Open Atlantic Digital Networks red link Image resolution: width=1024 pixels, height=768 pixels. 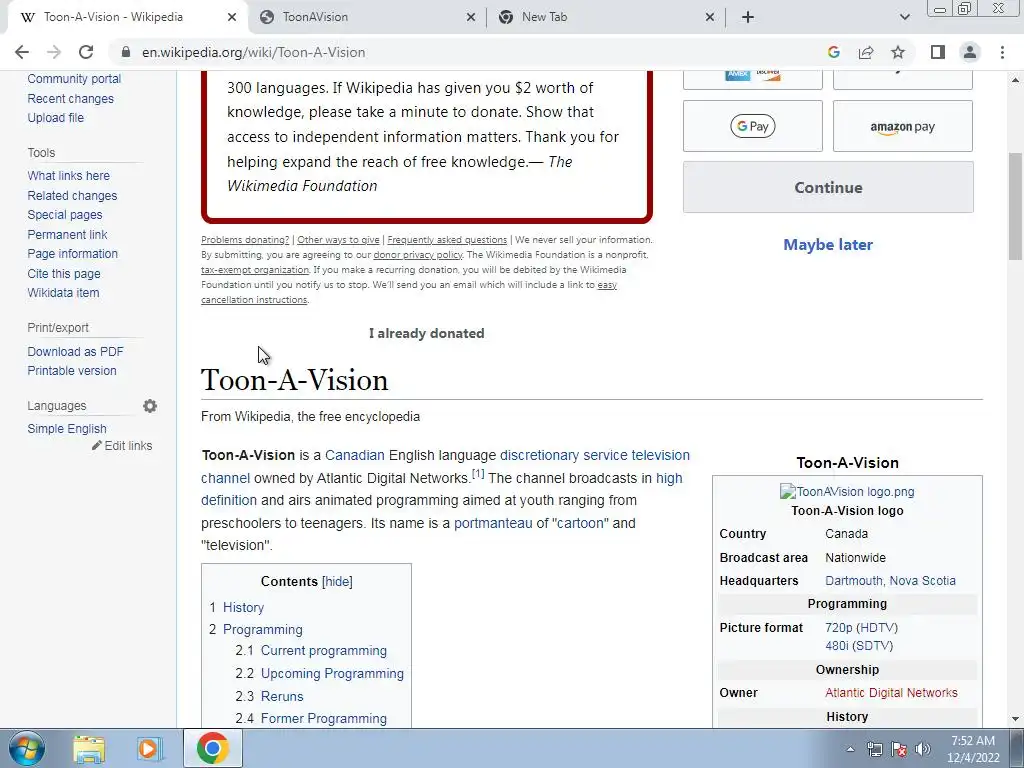[x=891, y=693]
